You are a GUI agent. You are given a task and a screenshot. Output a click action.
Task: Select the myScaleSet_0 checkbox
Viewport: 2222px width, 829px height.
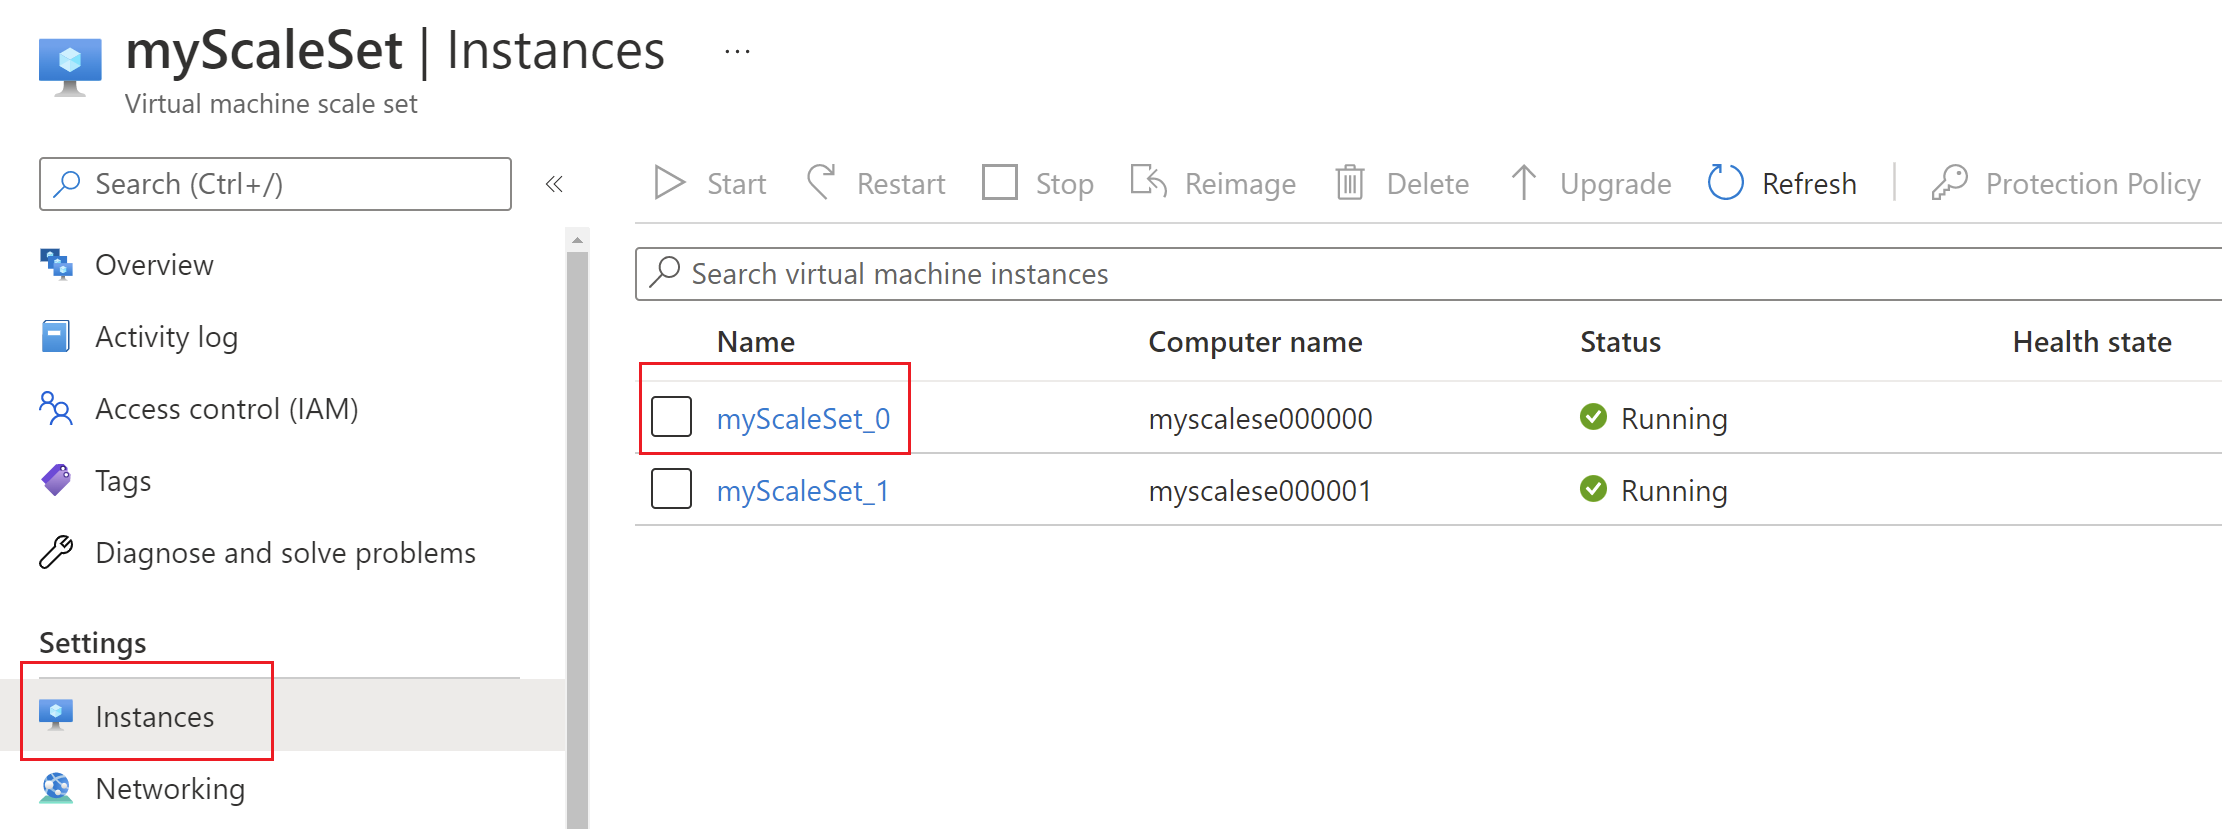point(671,417)
